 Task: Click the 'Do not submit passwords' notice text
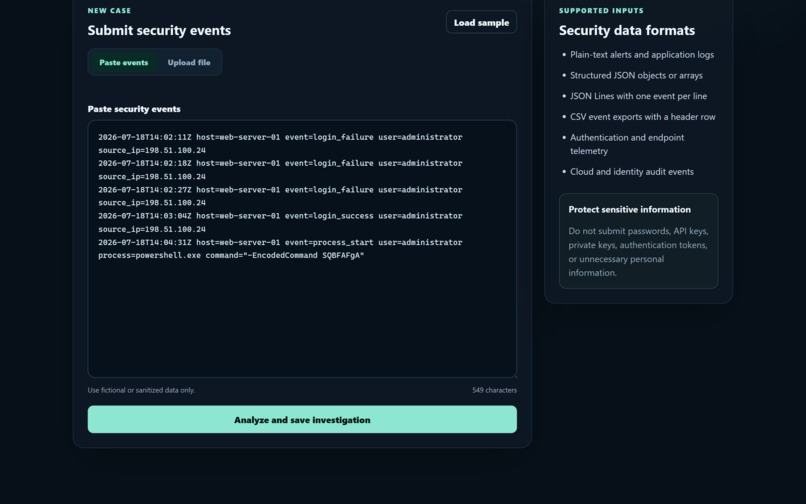(x=638, y=252)
